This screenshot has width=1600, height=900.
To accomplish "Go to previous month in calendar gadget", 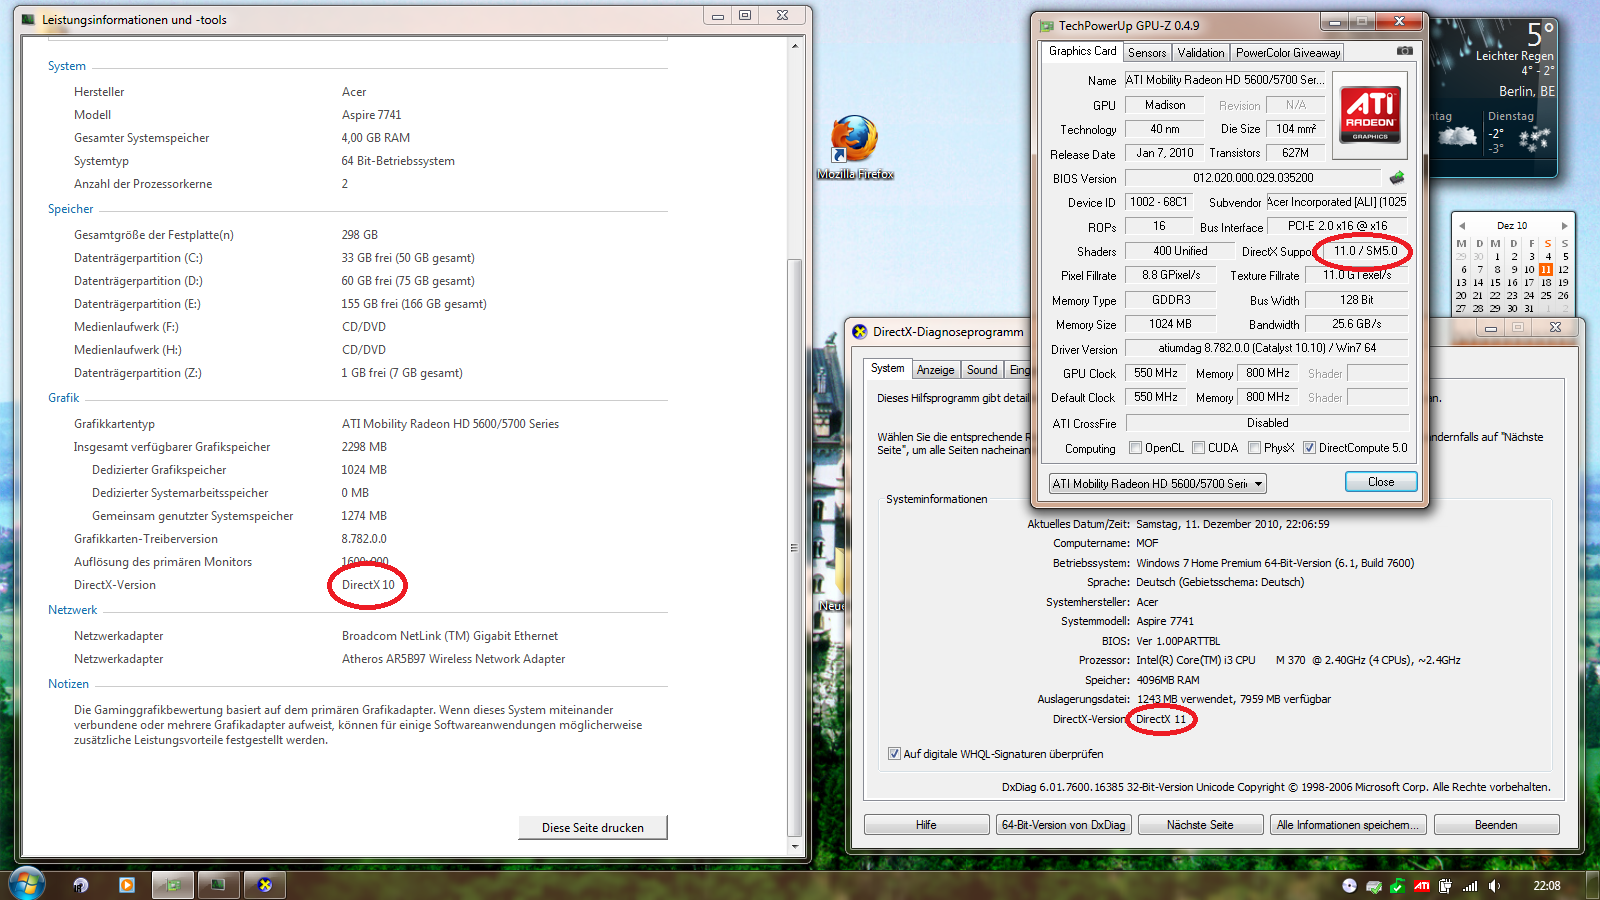I will (x=1462, y=226).
